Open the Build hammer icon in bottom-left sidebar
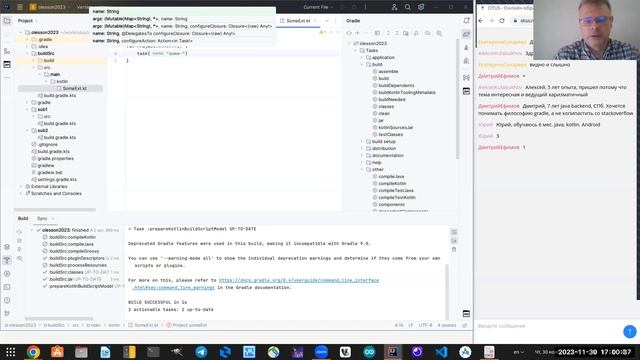Viewport: 640px width, 360px height. 7,260
